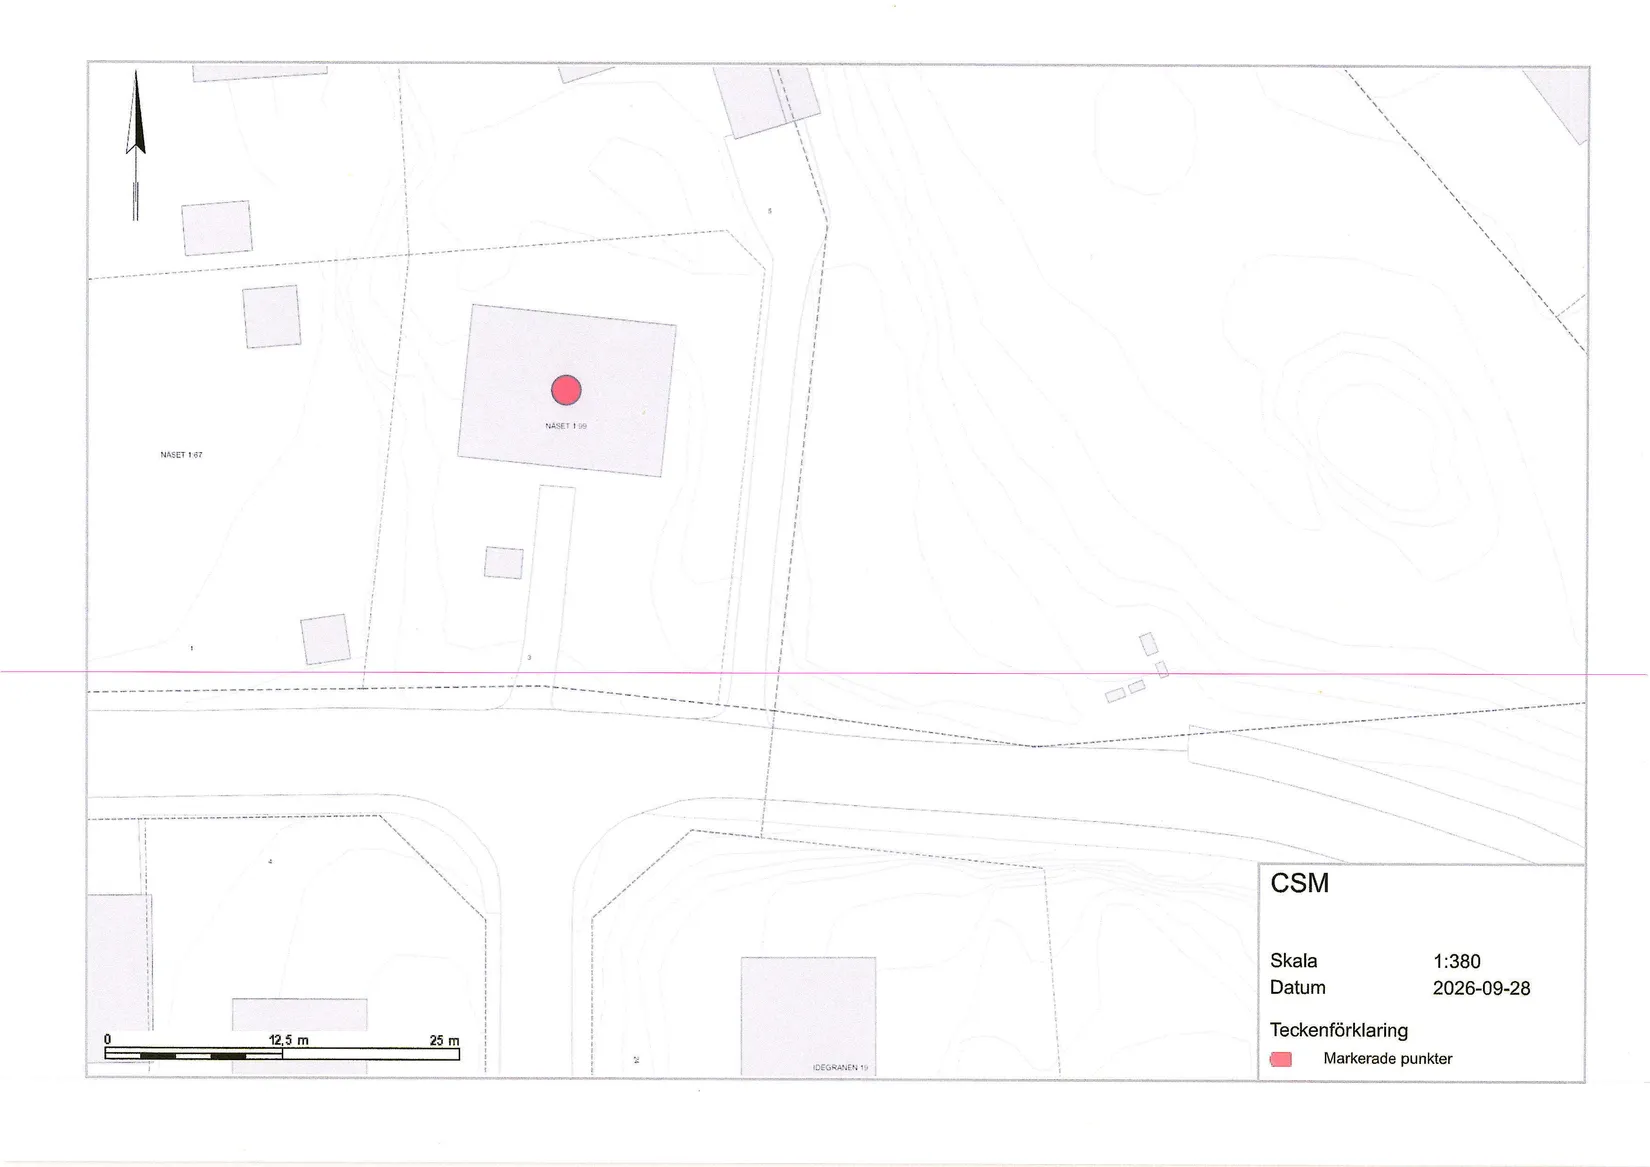Click the 'Skala' label

(x=1294, y=961)
